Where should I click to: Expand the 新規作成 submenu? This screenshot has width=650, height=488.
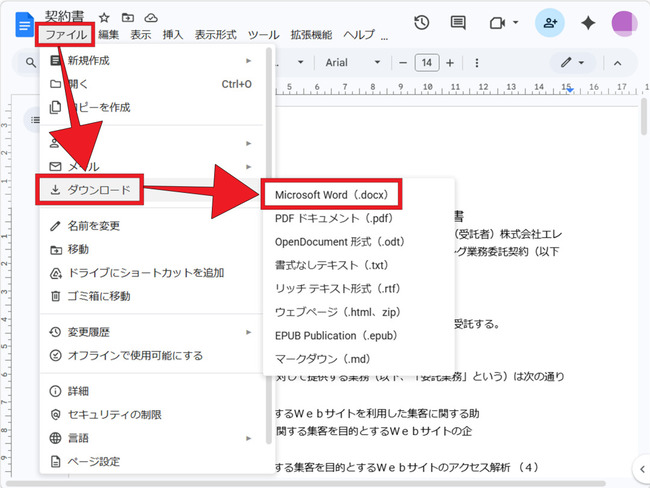(152, 61)
